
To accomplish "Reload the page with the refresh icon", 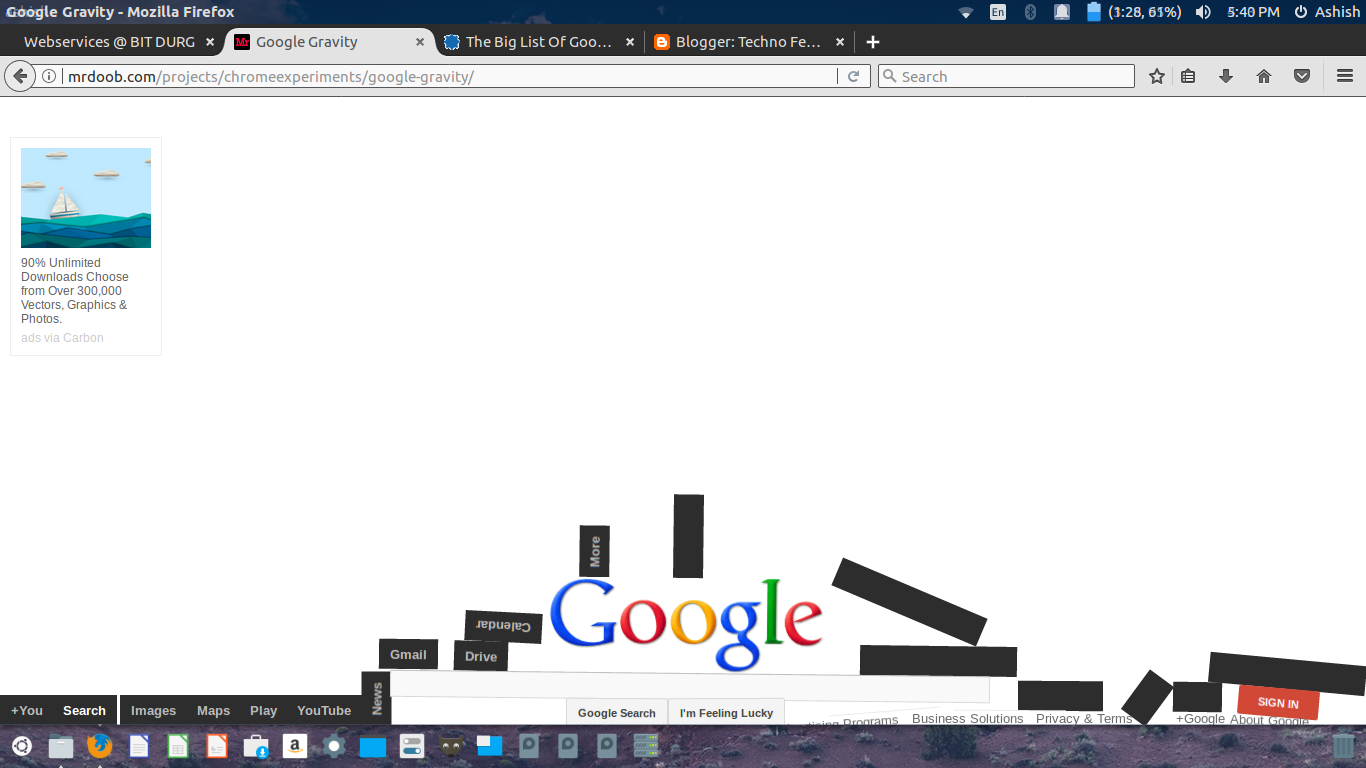I will tap(853, 76).
